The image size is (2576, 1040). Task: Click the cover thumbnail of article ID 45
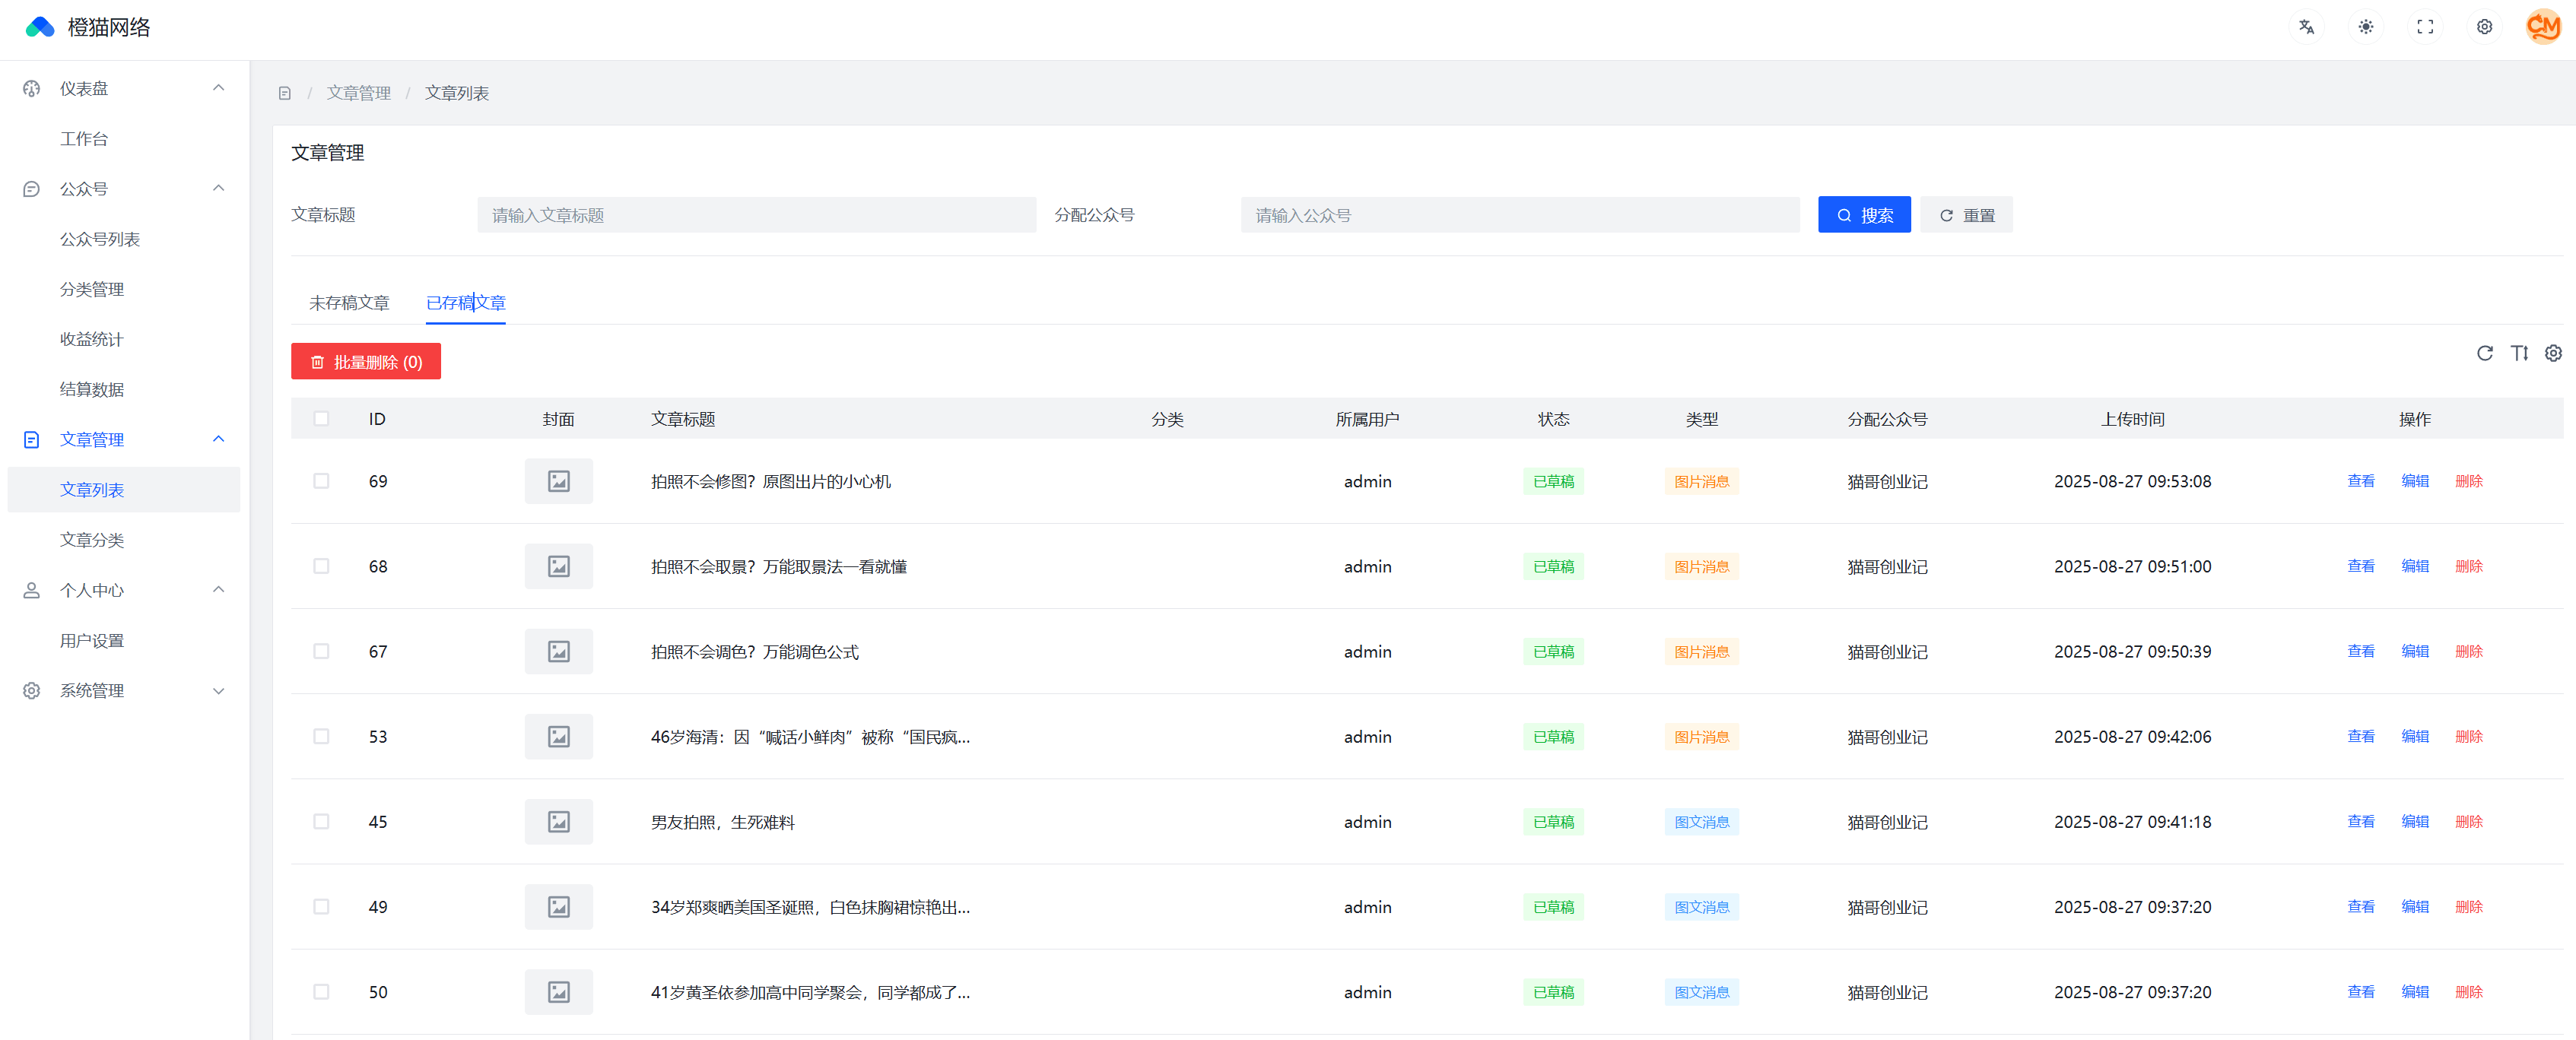[x=558, y=821]
